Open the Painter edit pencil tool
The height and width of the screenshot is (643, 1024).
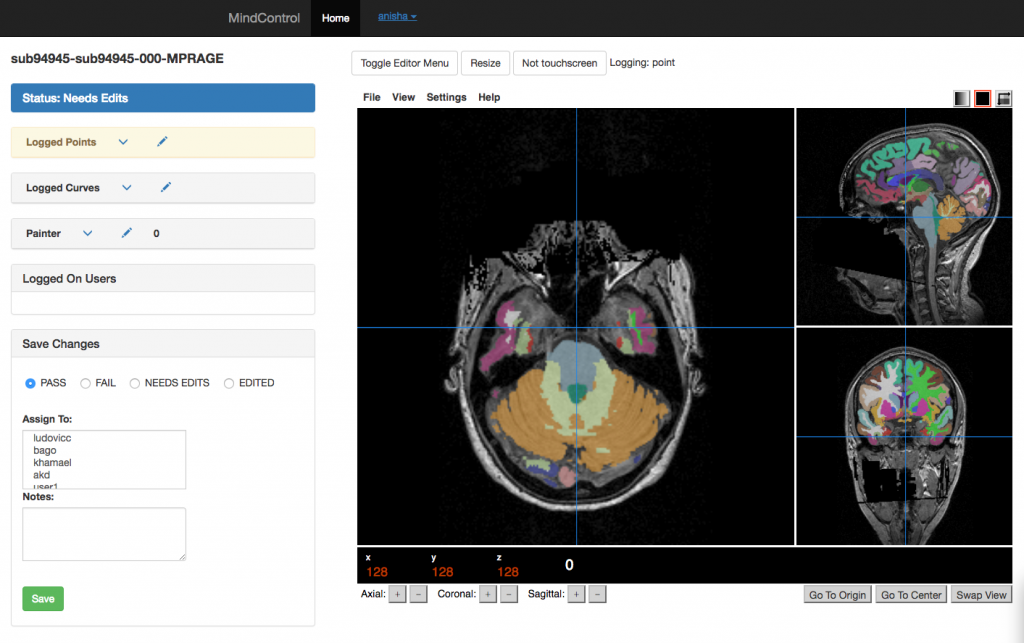[126, 233]
